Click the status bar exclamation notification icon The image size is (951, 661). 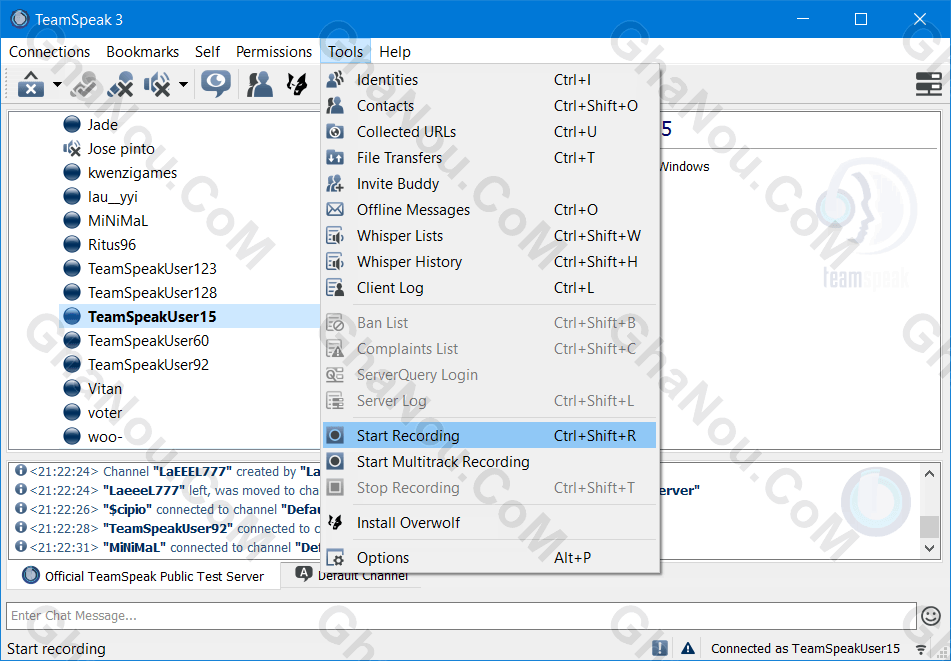pyautogui.click(x=660, y=648)
